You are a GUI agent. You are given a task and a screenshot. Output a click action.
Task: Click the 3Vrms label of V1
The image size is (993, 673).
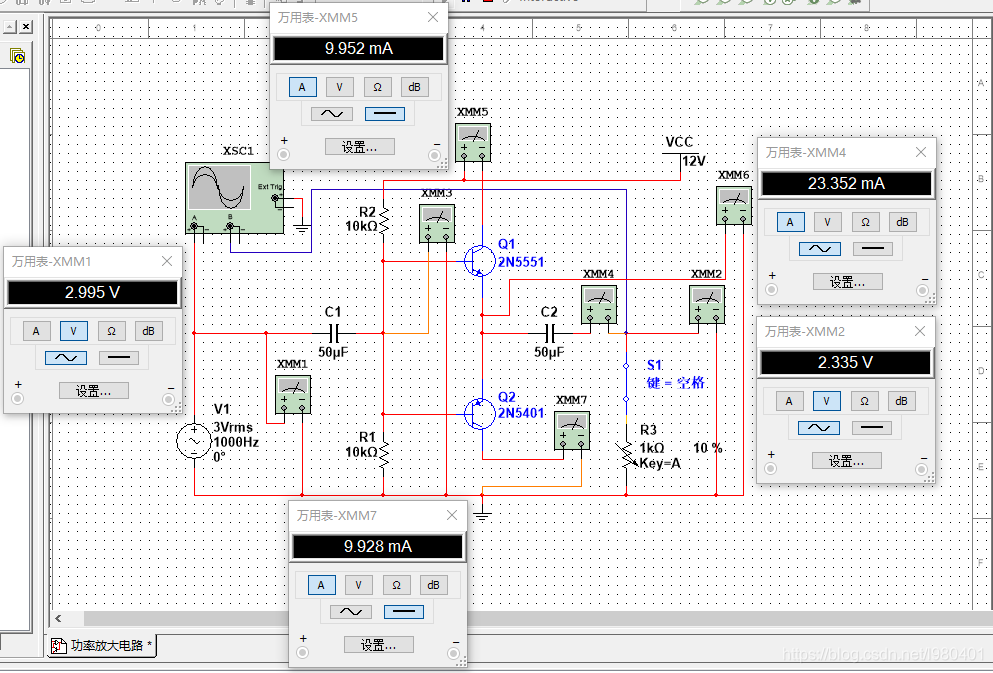click(x=233, y=427)
